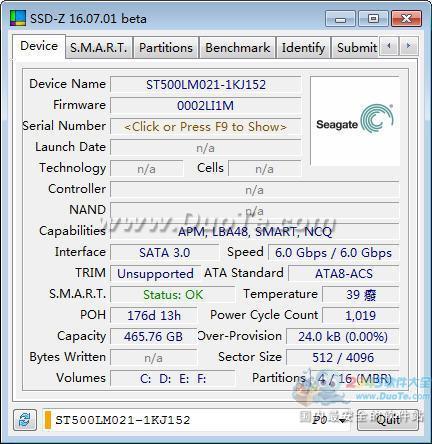Screen dimensions: 432x444
Task: Reveal serial number via Click or Press F9 field
Action: click(x=206, y=127)
